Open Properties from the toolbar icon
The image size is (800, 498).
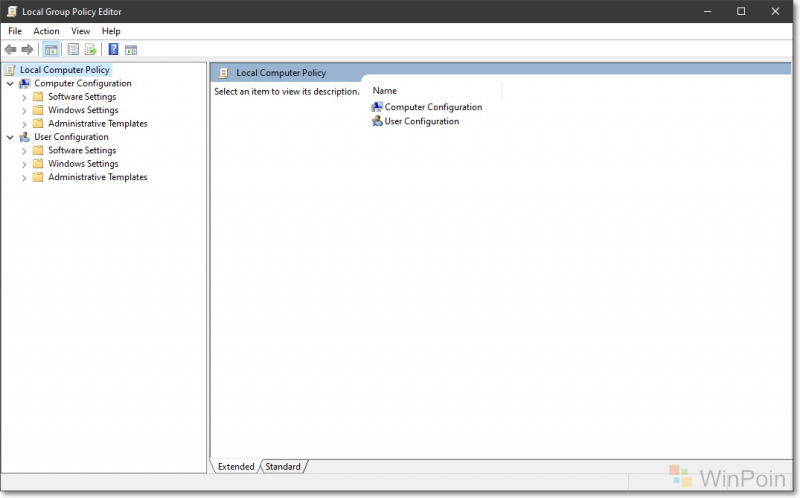pyautogui.click(x=73, y=49)
